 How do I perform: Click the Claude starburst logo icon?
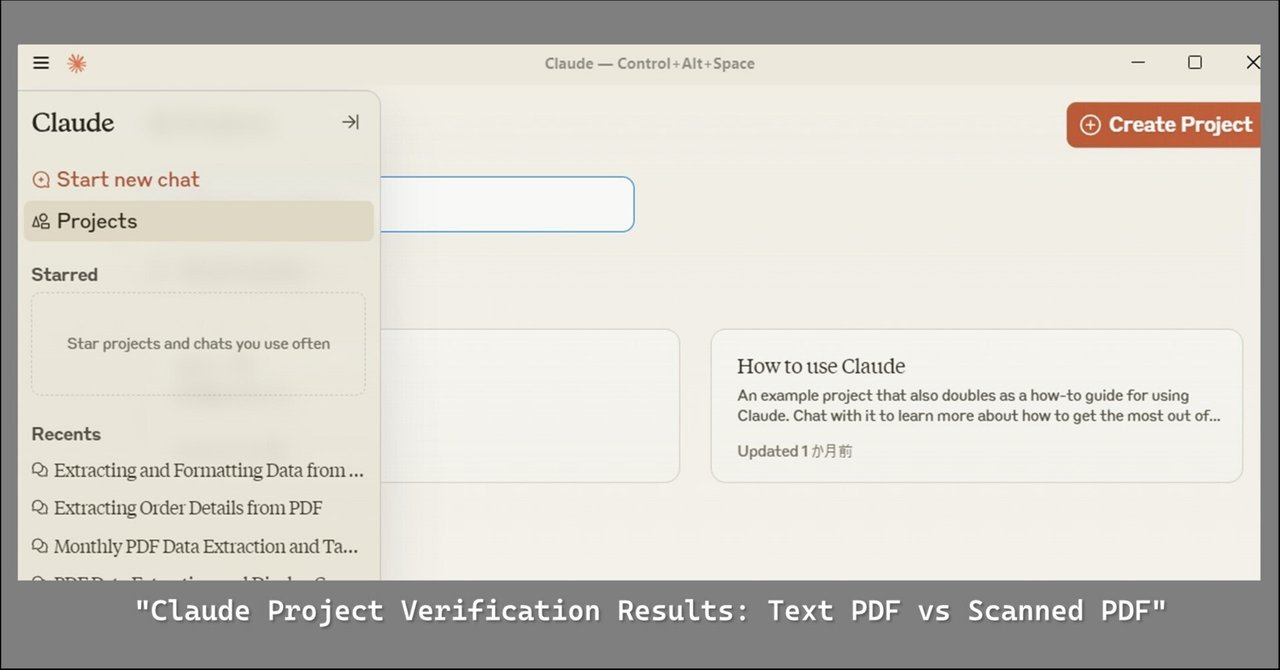(77, 63)
